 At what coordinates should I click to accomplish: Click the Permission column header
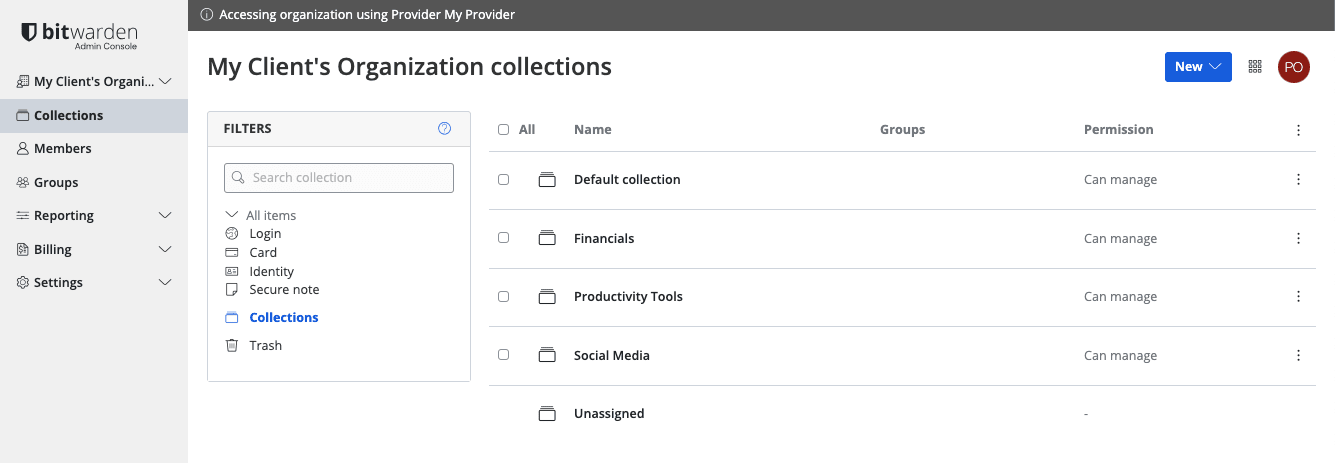click(x=1119, y=130)
